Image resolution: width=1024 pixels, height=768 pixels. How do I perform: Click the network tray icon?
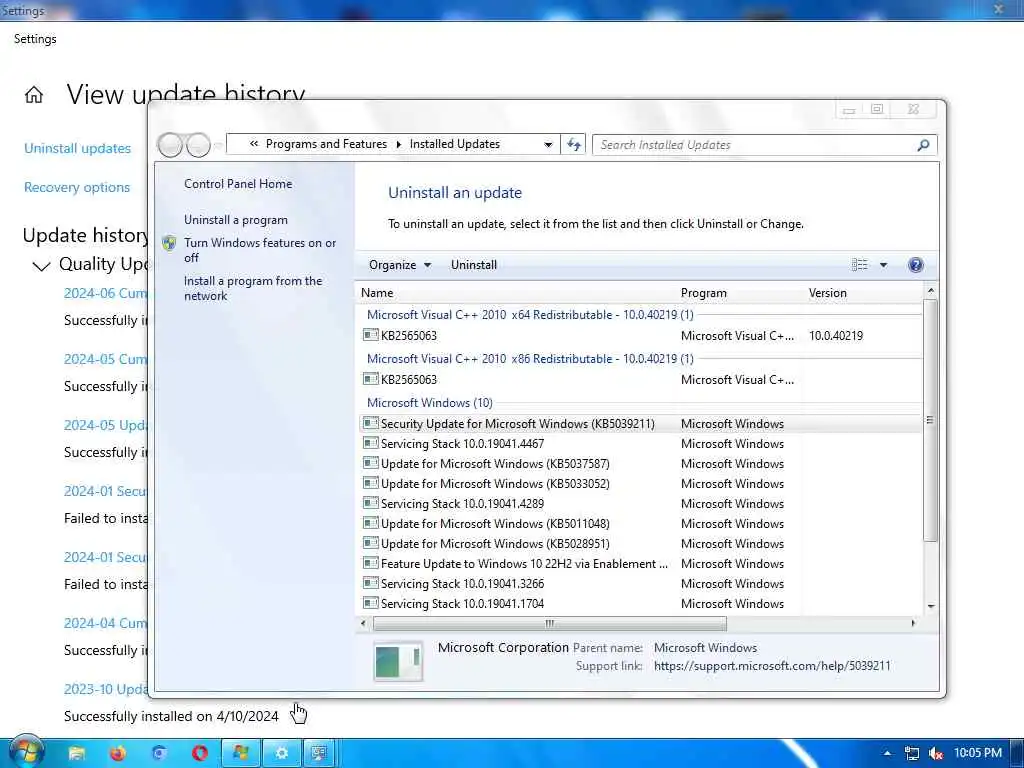coord(912,753)
